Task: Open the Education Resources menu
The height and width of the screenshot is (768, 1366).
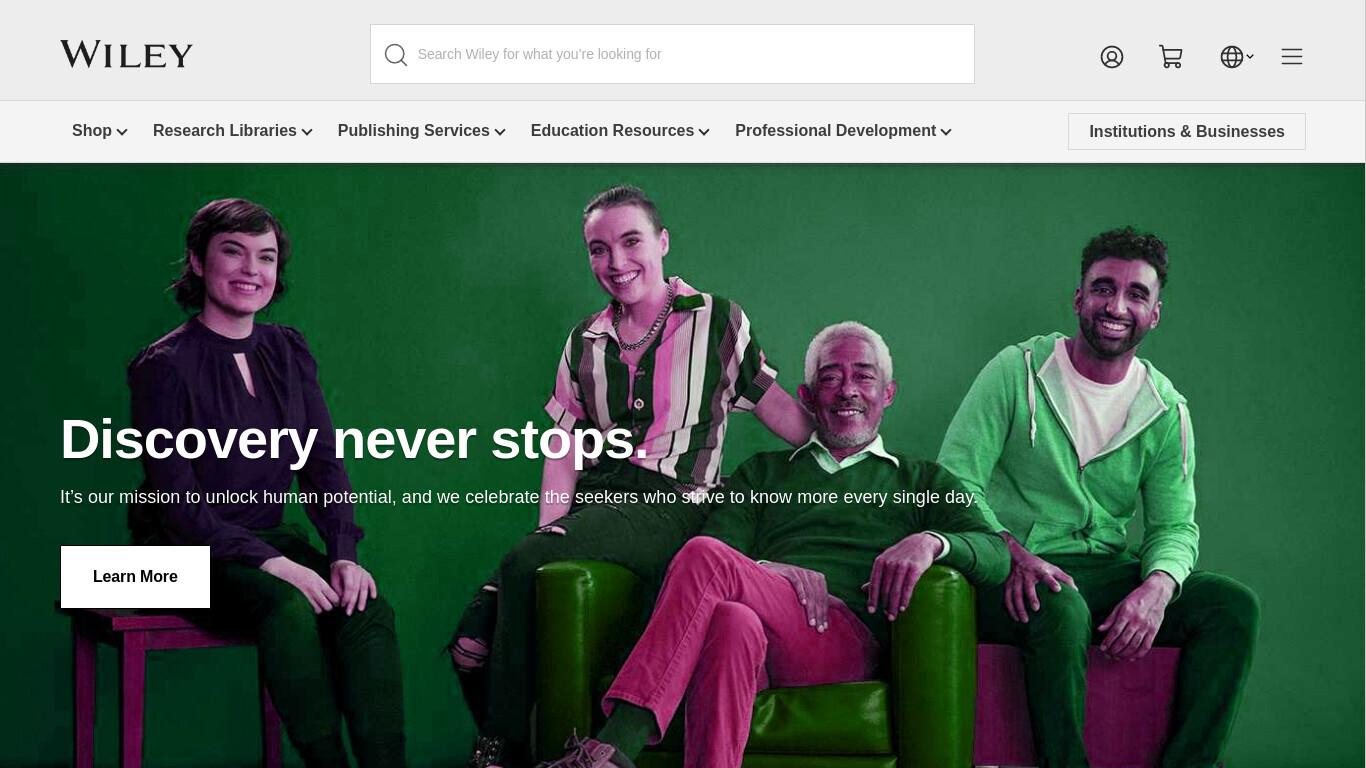Action: pyautogui.click(x=620, y=131)
